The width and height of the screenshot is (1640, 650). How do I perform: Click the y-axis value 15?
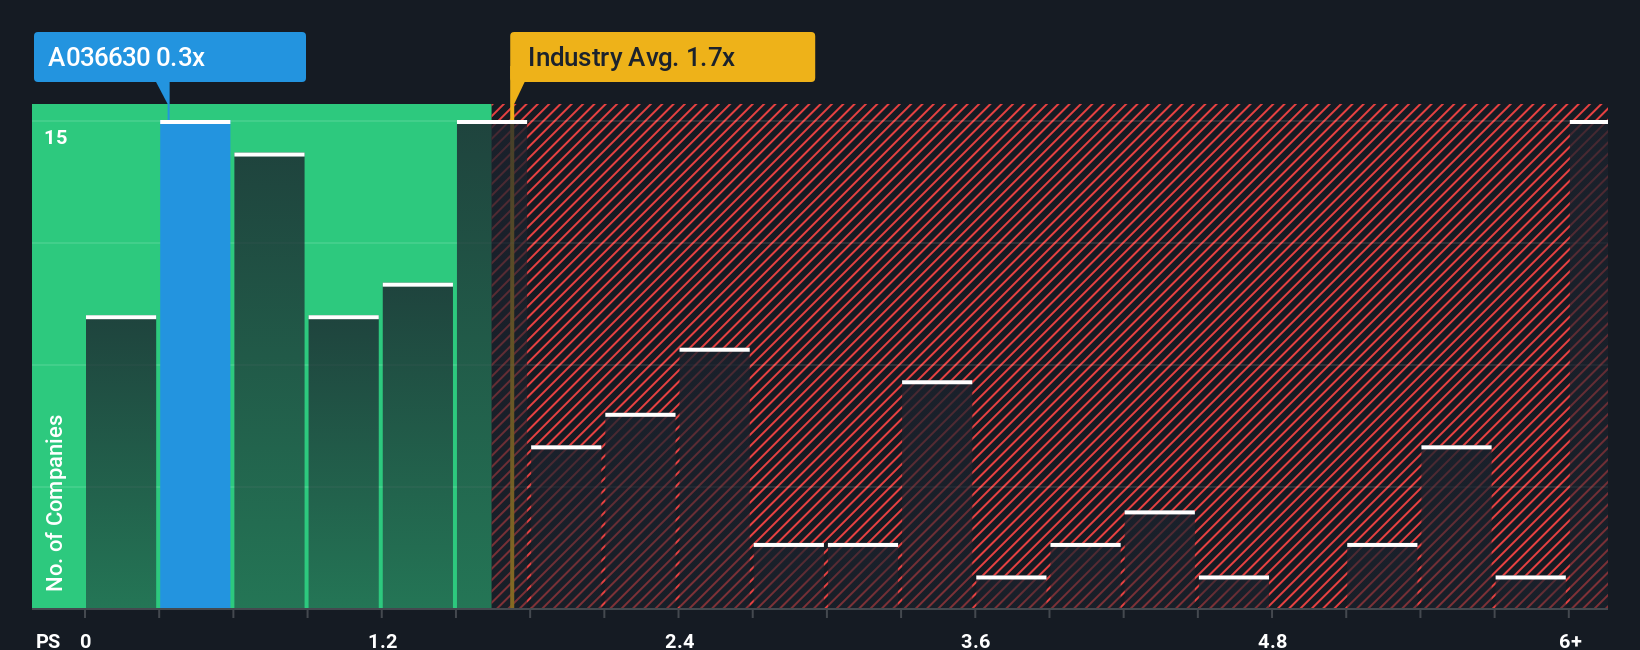tap(56, 138)
